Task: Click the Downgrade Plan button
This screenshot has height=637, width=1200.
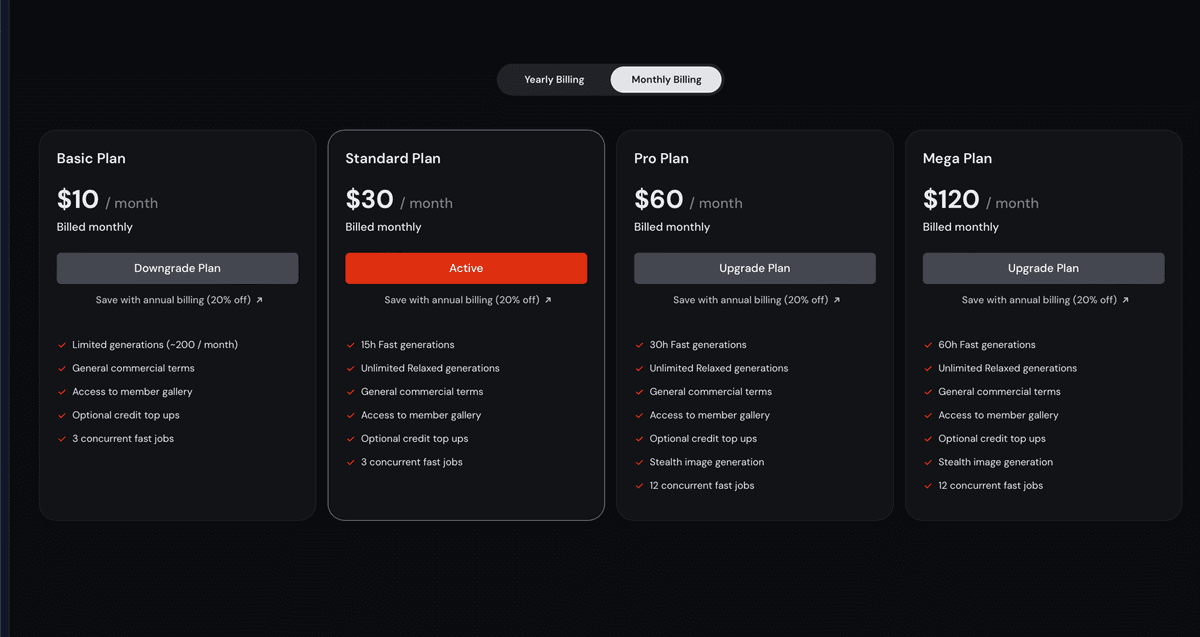Action: click(x=177, y=268)
